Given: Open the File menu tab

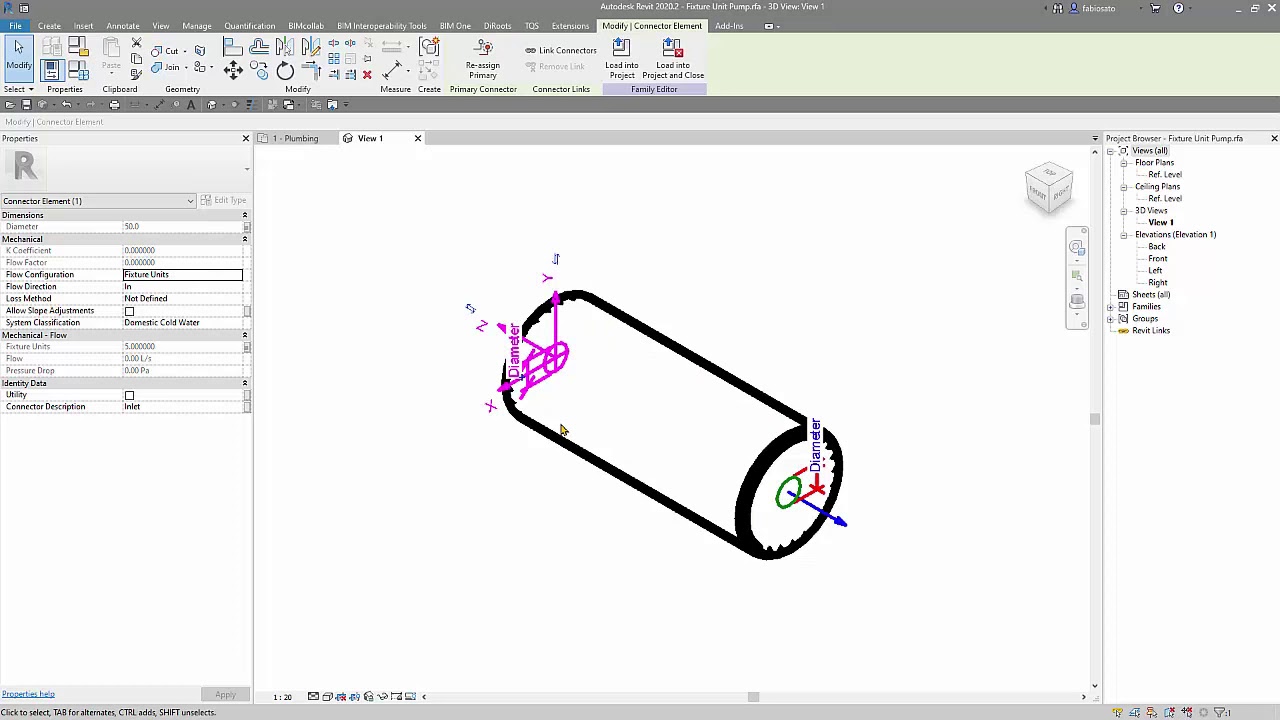Looking at the screenshot, I should tap(15, 26).
